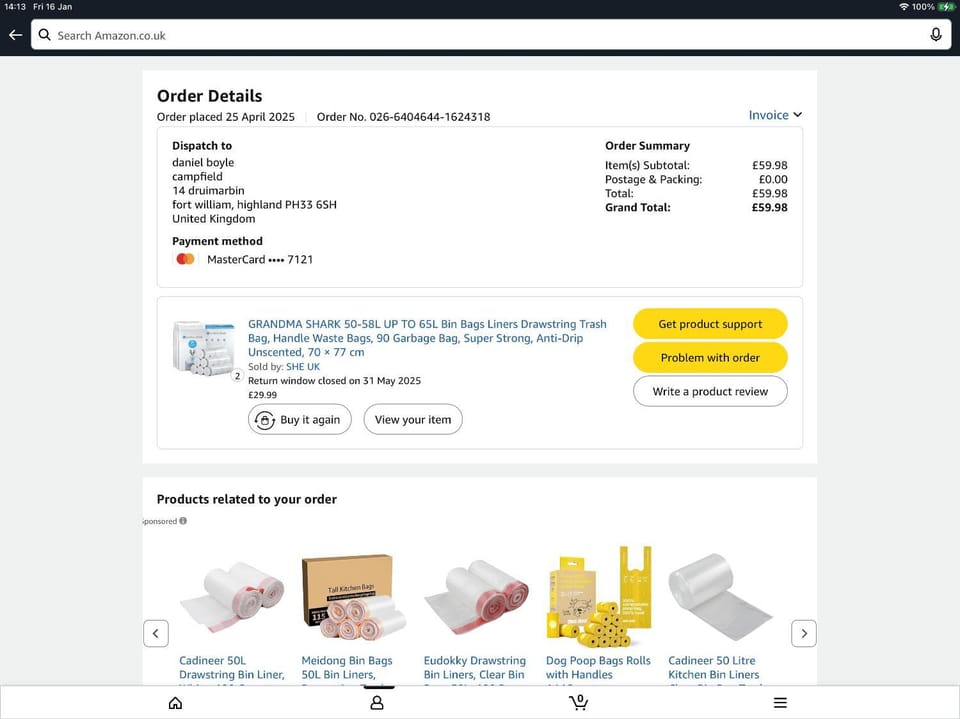The image size is (960, 719).
Task: Open the hamburger menu icon
Action: (780, 703)
